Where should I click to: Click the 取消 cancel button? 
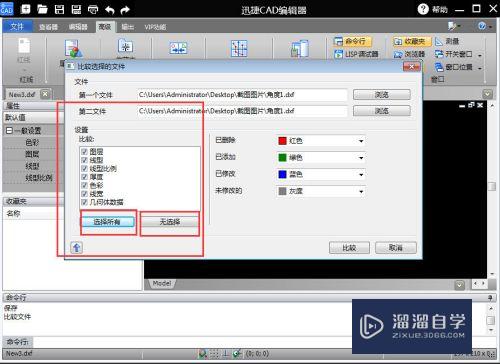click(x=396, y=248)
